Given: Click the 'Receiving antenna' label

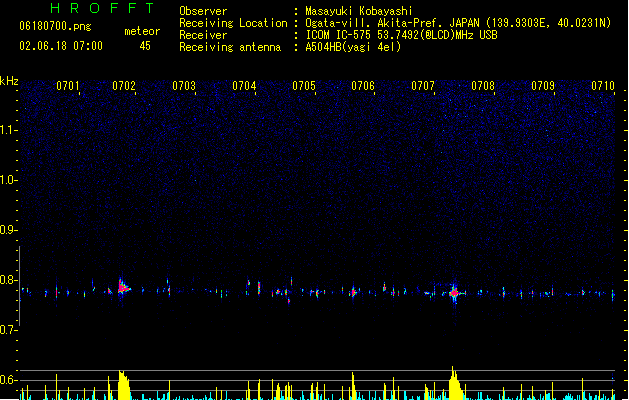Looking at the screenshot, I should [x=230, y=47].
